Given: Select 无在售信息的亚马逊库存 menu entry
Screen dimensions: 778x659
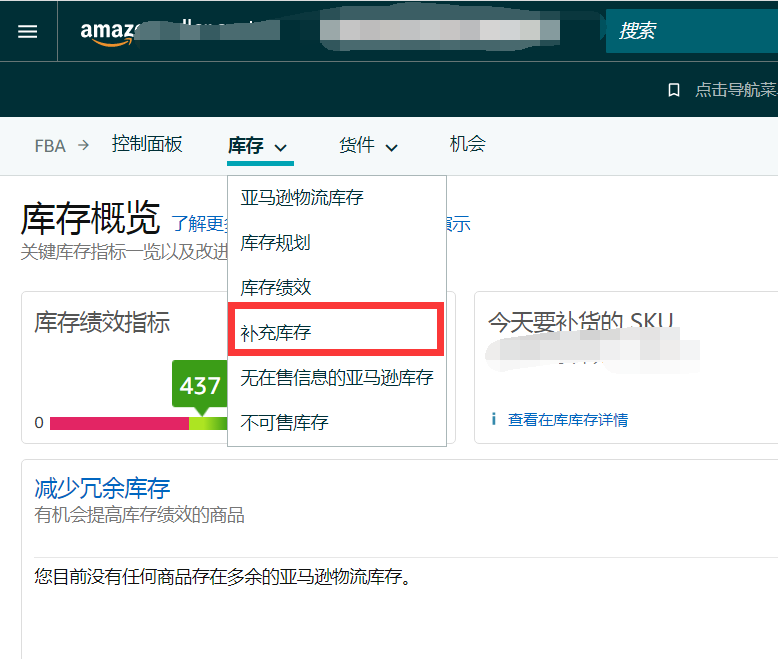Looking at the screenshot, I should [337, 378].
